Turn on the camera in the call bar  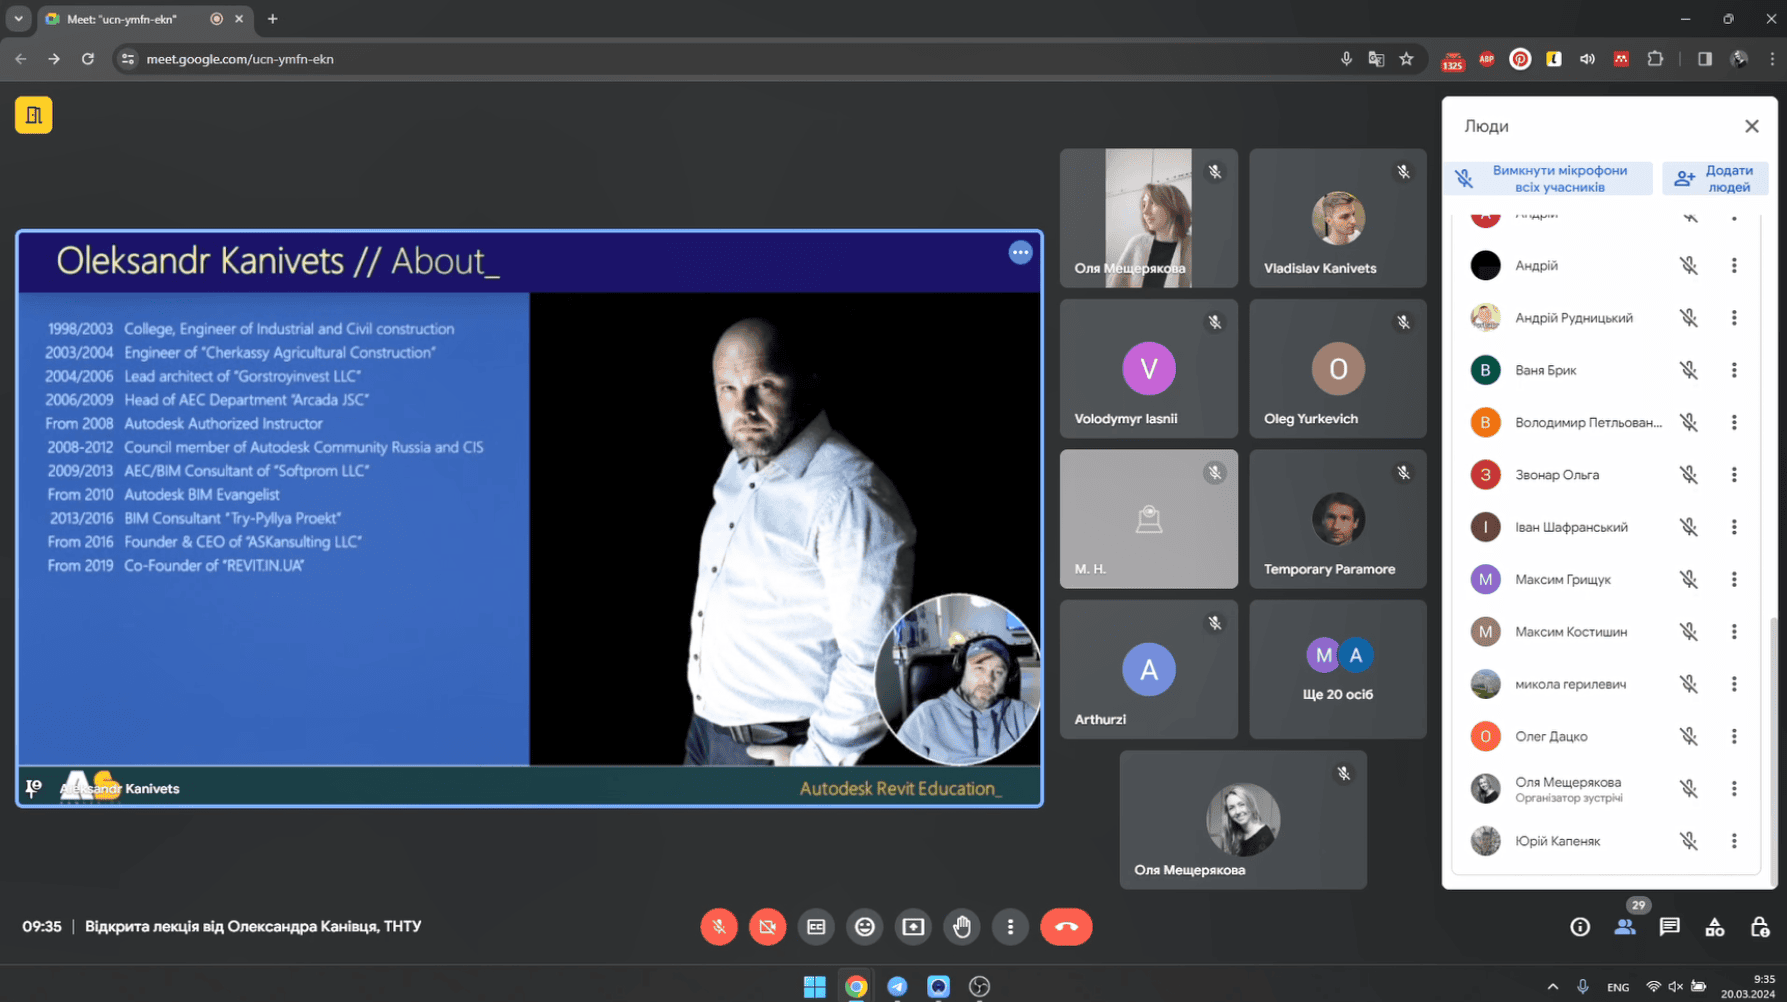[767, 927]
